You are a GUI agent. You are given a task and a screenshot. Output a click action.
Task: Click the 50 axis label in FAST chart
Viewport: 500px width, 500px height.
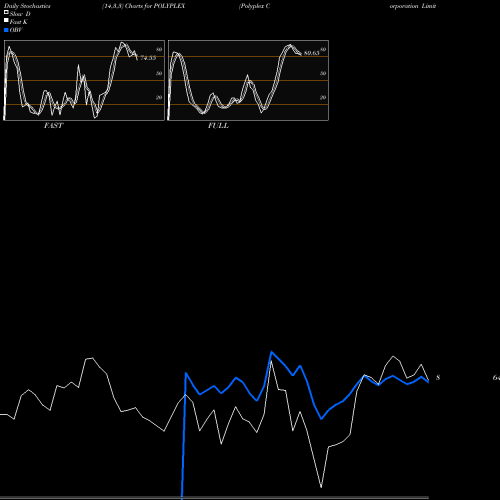159,73
